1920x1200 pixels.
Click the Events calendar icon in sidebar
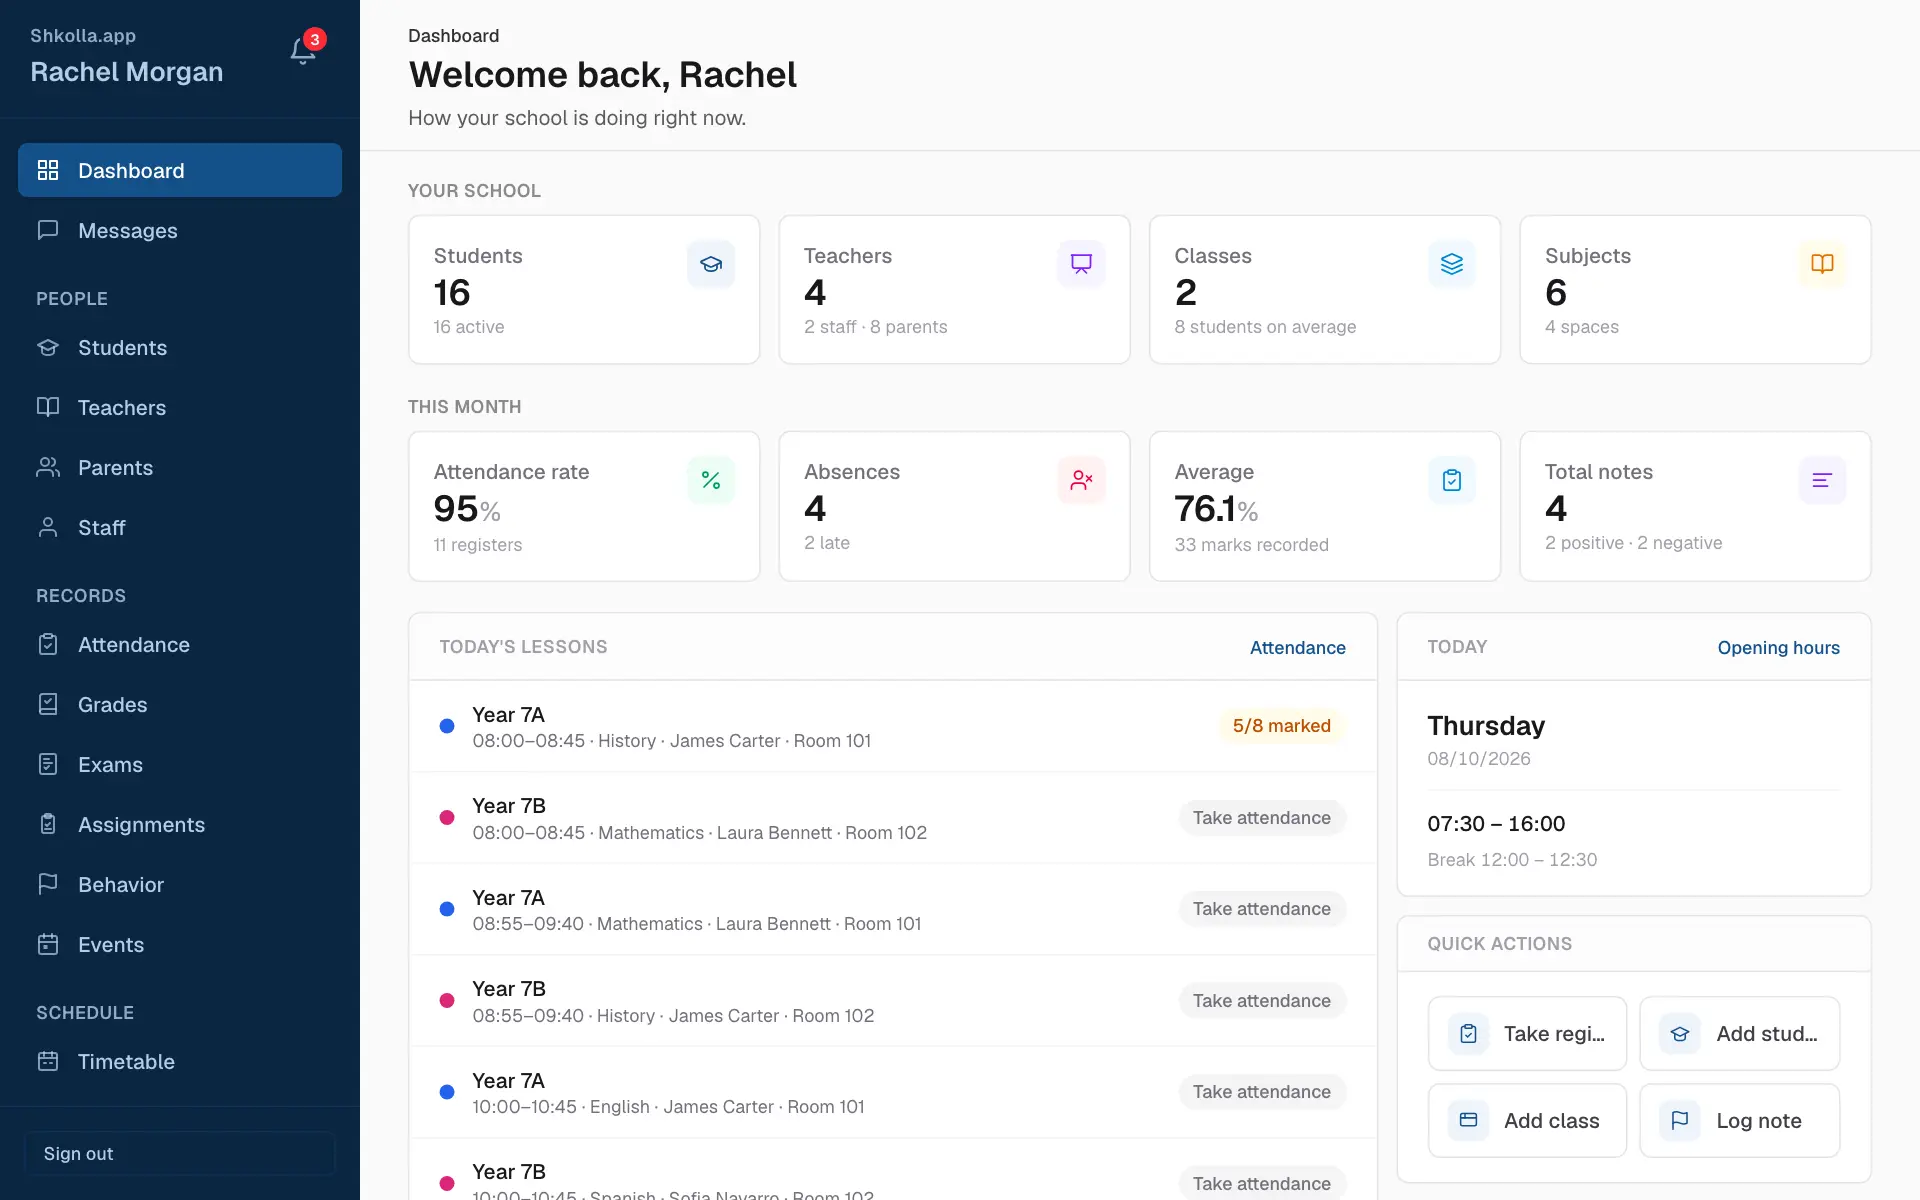tap(48, 944)
